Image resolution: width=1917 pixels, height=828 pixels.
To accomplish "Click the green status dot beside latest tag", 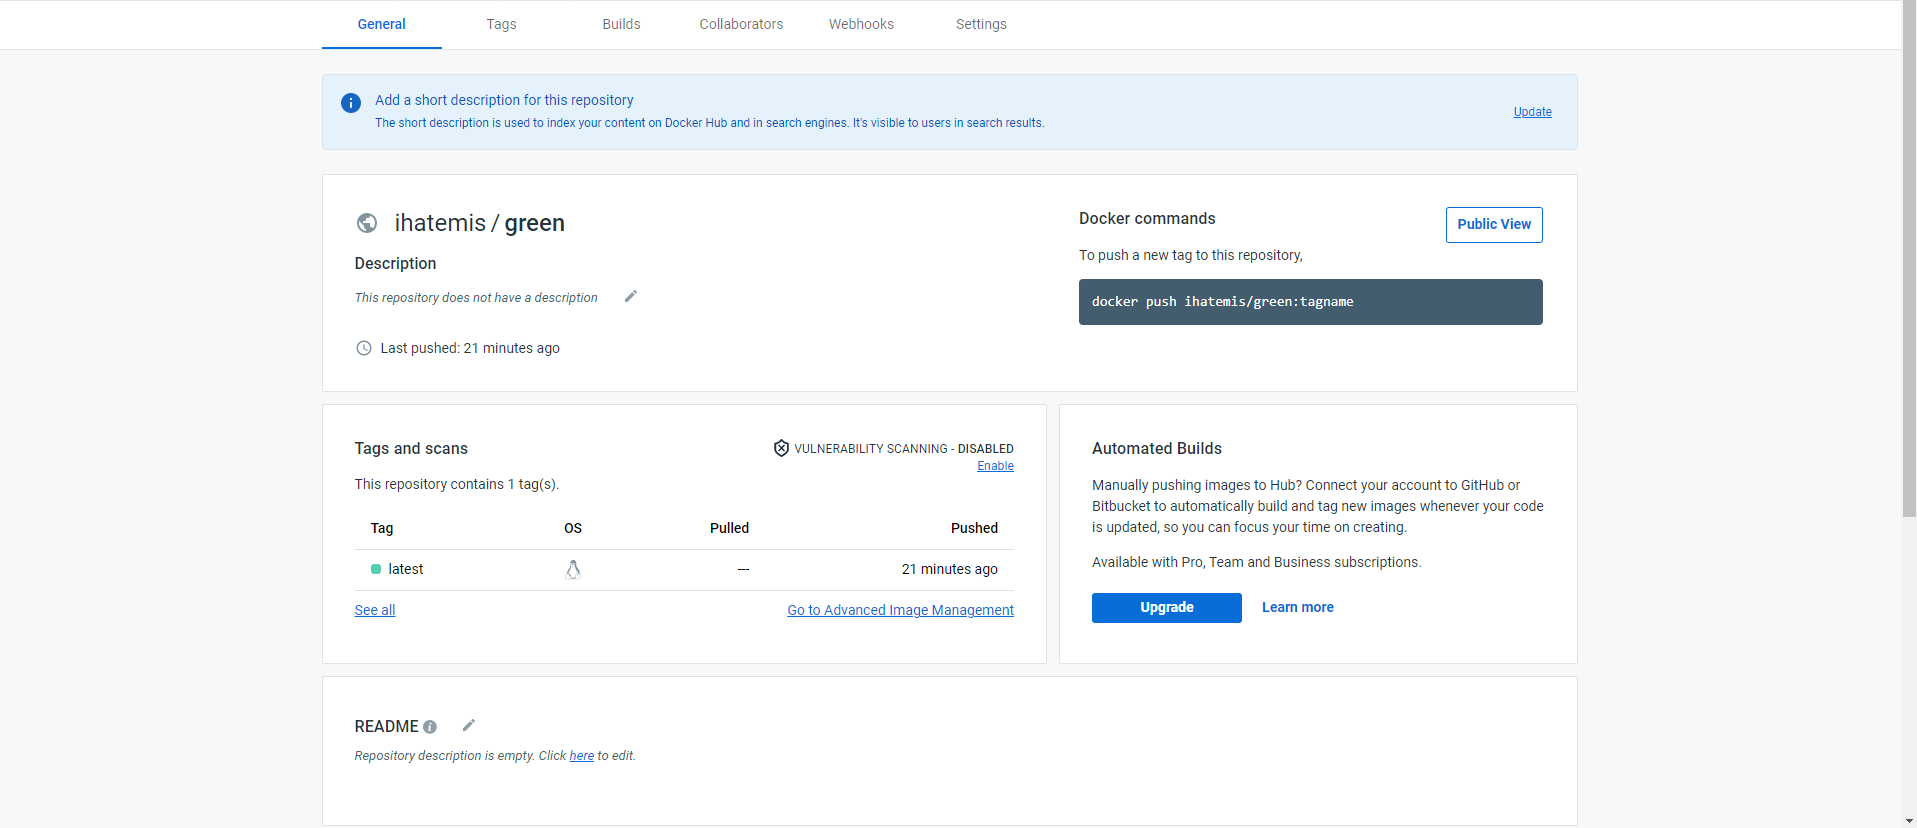I will click(x=376, y=569).
